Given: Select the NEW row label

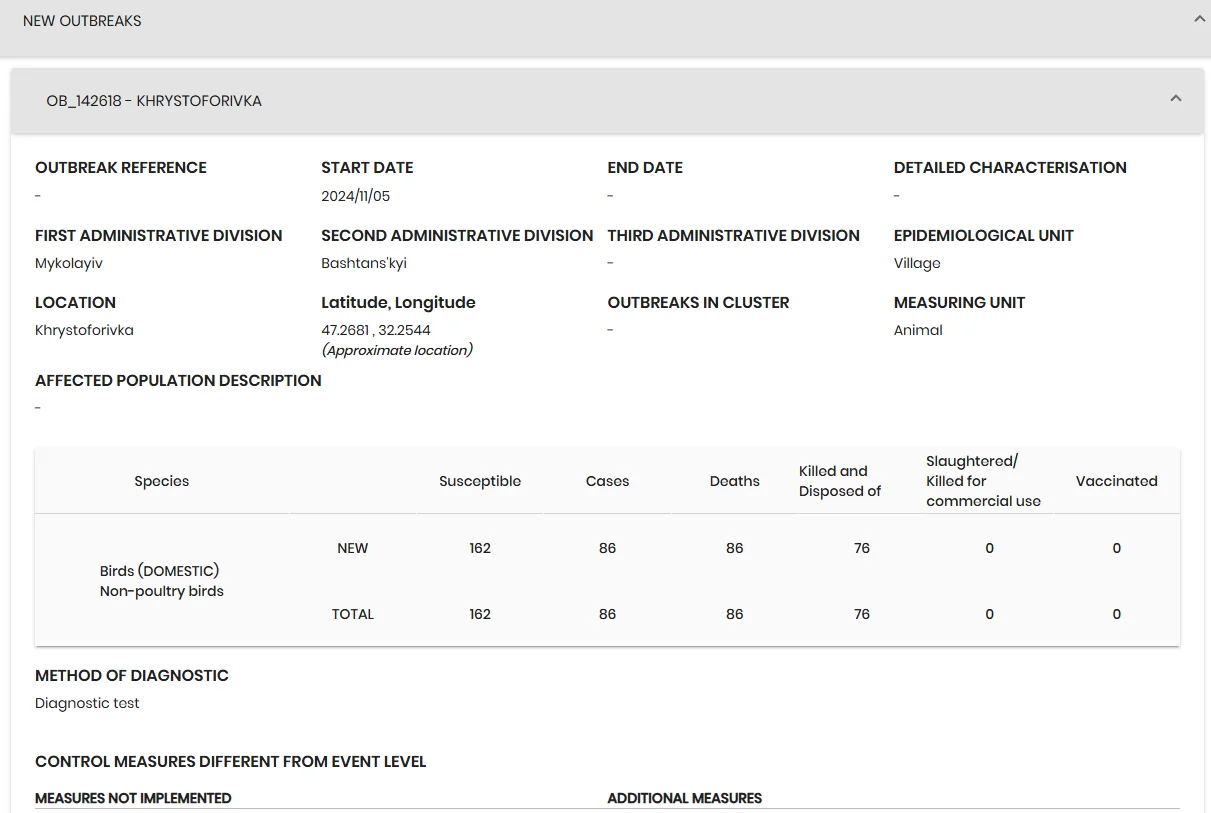Looking at the screenshot, I should (x=353, y=548).
